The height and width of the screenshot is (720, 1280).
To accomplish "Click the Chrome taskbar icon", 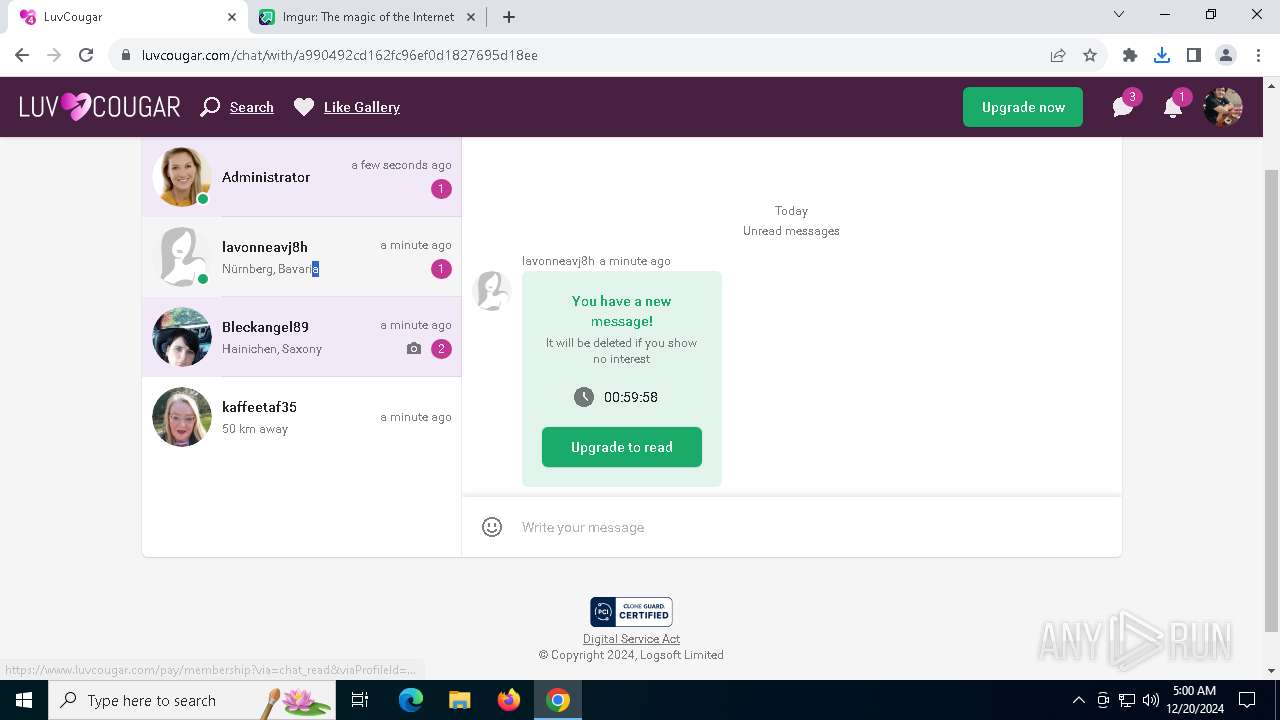I will click(x=558, y=700).
